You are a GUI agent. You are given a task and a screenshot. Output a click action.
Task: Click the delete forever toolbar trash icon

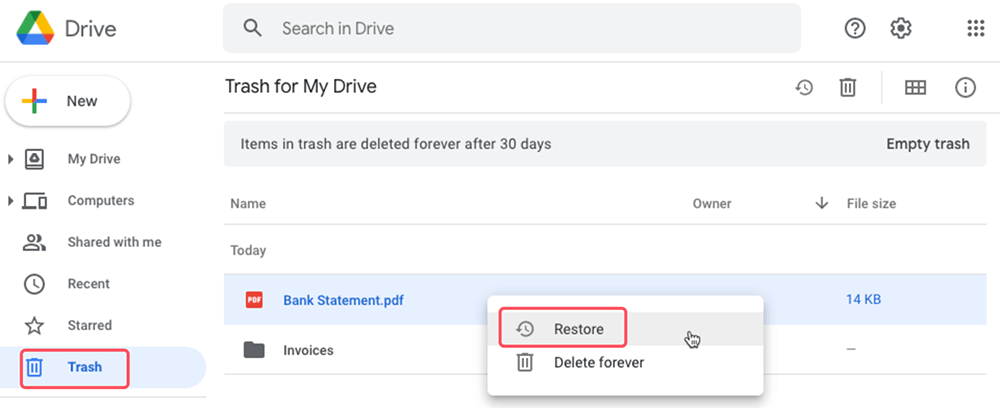pyautogui.click(x=847, y=87)
